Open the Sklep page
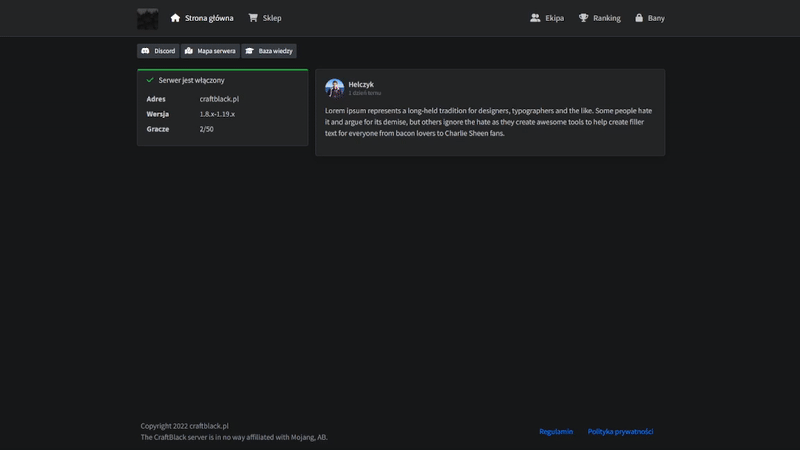The width and height of the screenshot is (800, 450). pyautogui.click(x=265, y=18)
